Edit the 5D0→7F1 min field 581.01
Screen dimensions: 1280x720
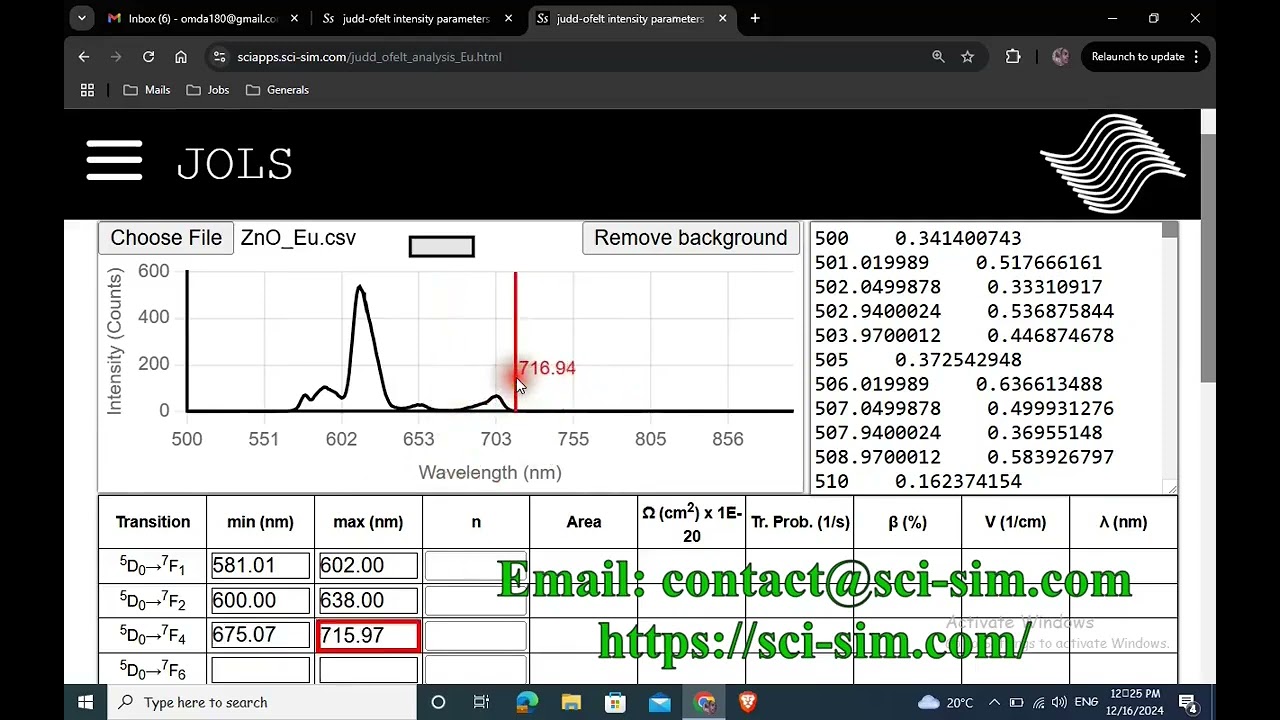coord(260,566)
